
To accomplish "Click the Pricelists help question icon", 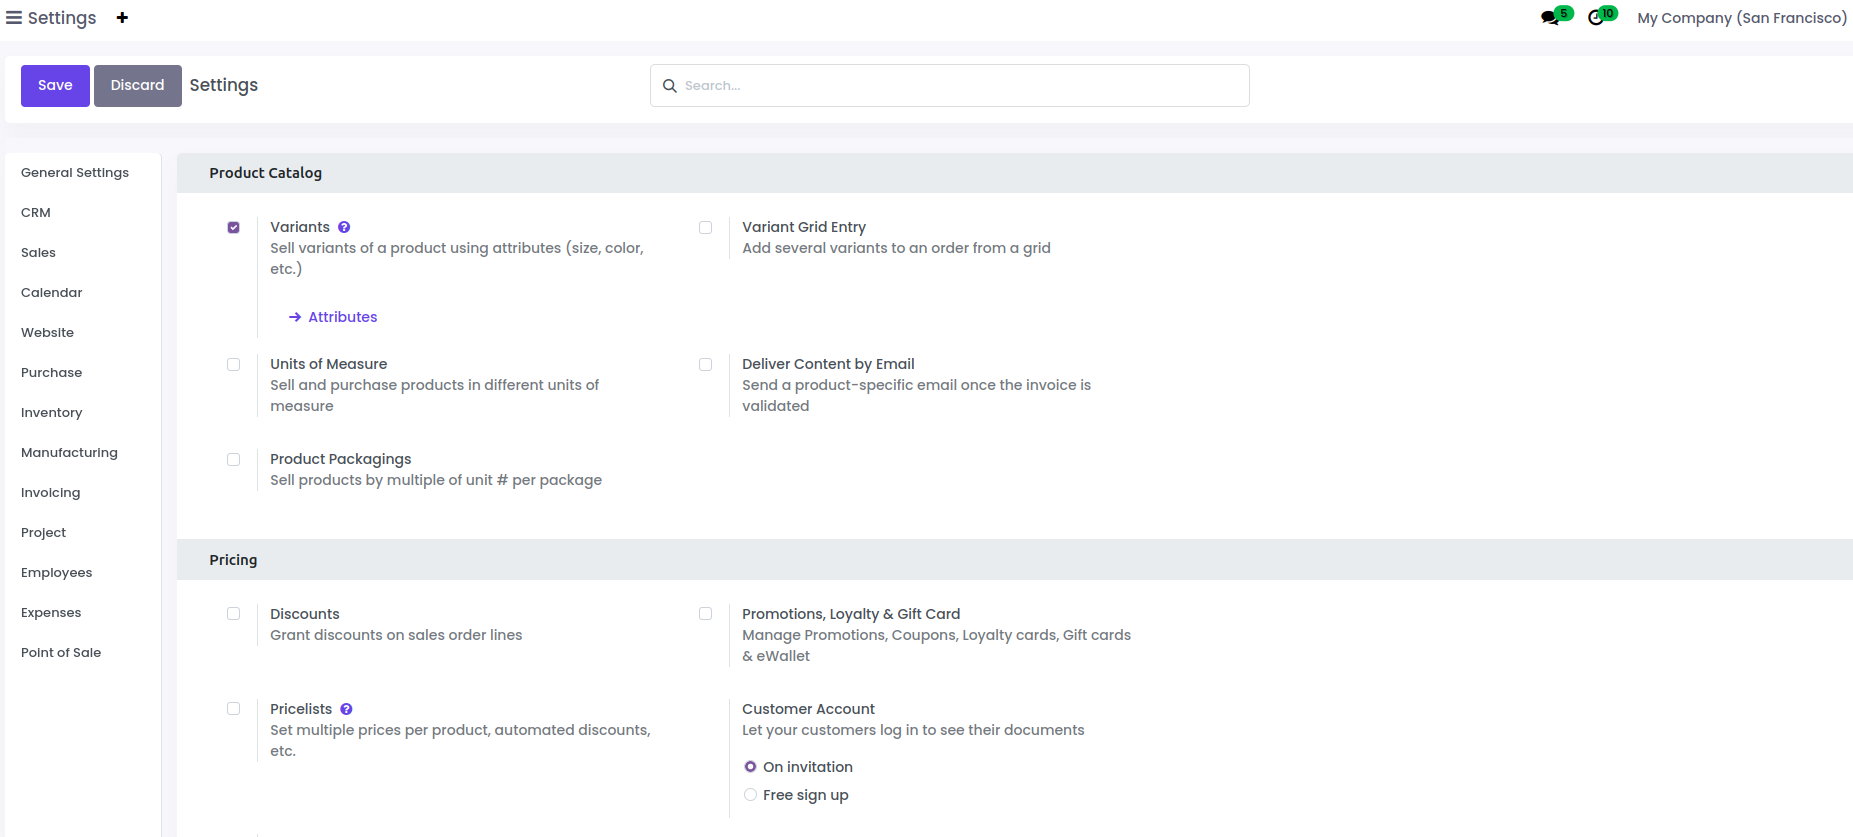I will click(346, 709).
